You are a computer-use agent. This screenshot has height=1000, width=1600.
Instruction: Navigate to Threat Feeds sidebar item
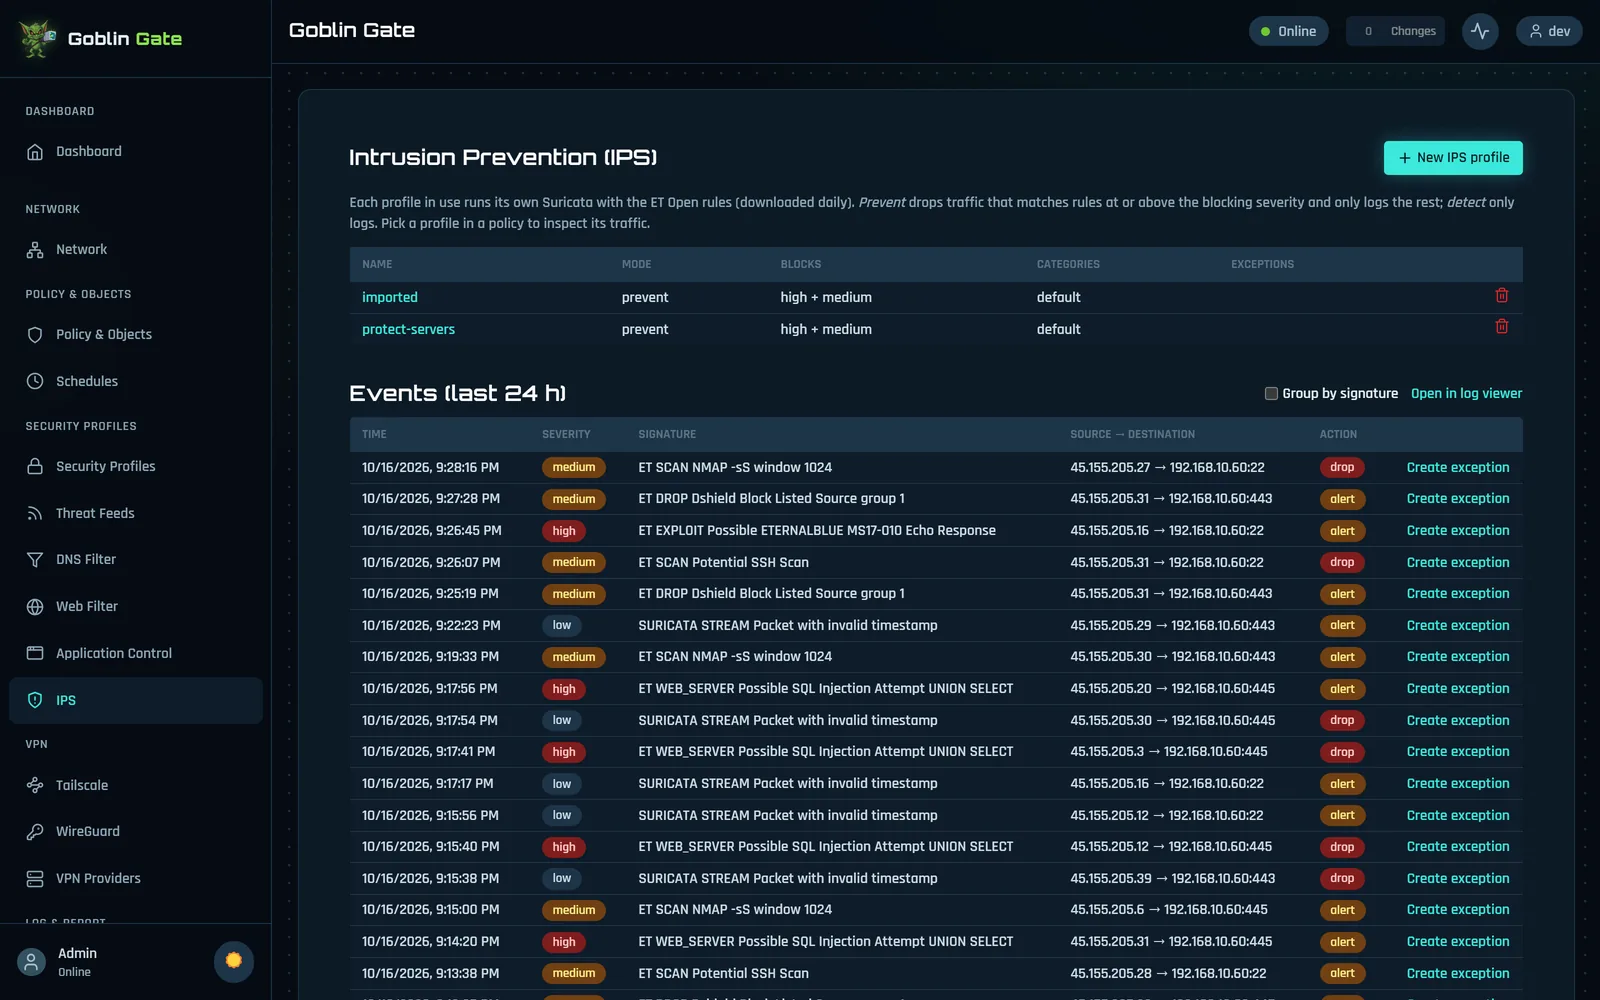136,513
